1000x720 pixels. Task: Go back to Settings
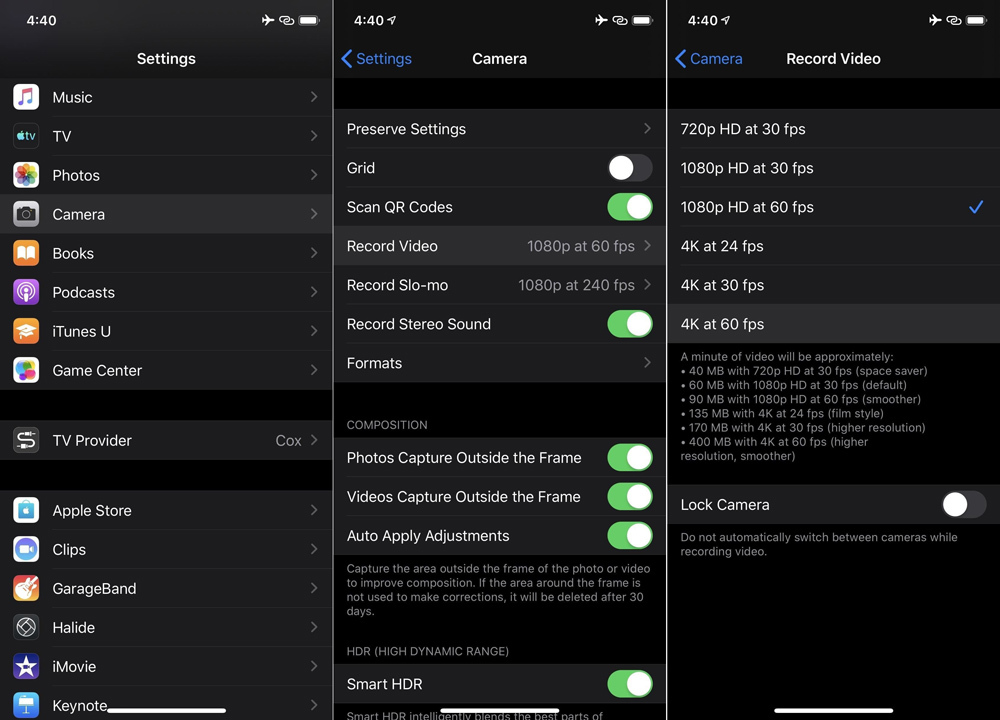tap(376, 59)
